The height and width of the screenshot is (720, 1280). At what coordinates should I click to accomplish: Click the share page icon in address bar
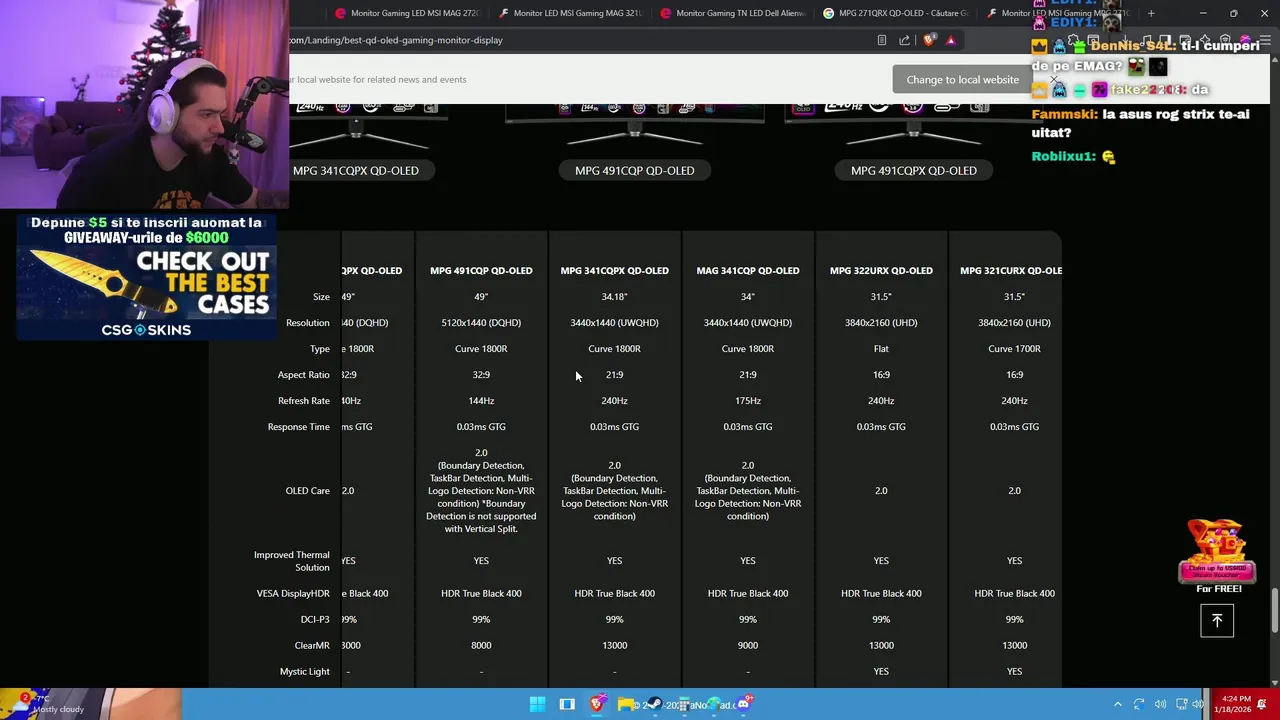click(x=904, y=40)
